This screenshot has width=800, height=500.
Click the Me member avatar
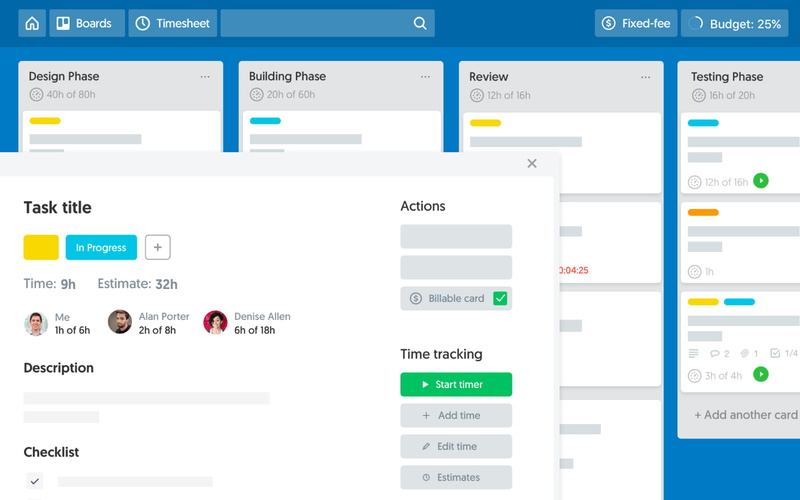pyautogui.click(x=36, y=323)
